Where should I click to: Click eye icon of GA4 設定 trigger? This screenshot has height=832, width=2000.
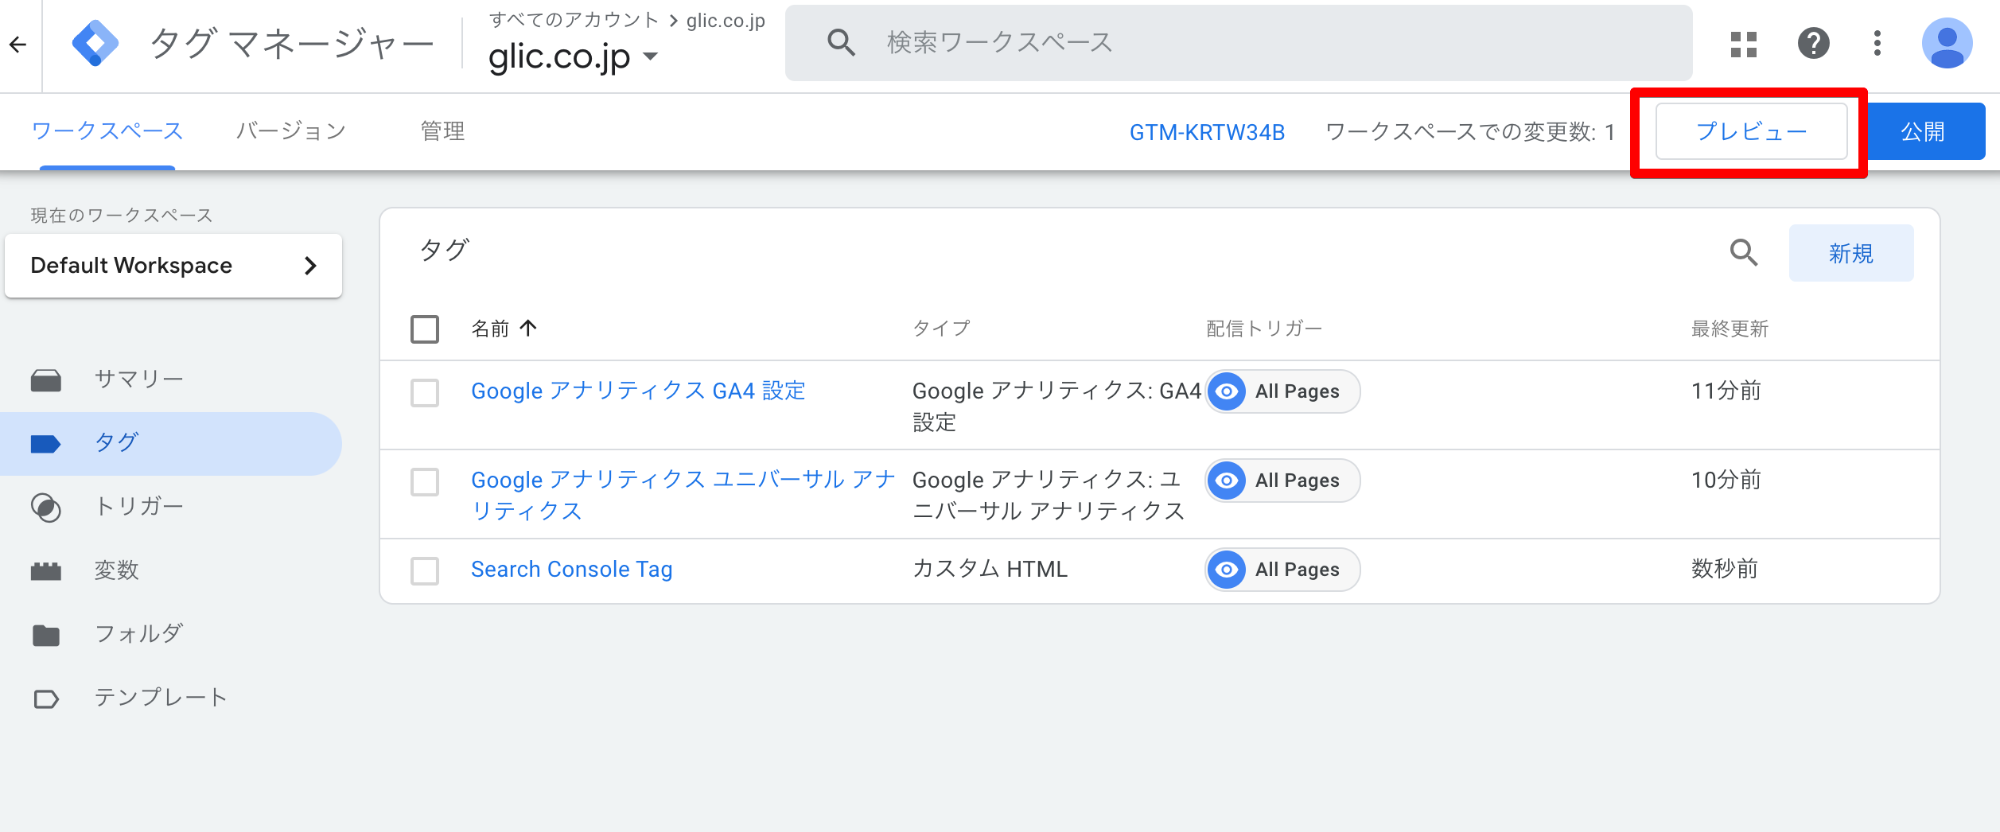pos(1226,391)
